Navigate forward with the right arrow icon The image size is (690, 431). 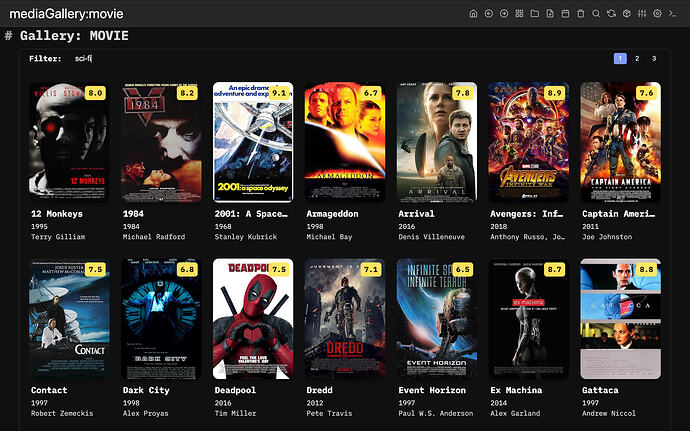click(504, 13)
